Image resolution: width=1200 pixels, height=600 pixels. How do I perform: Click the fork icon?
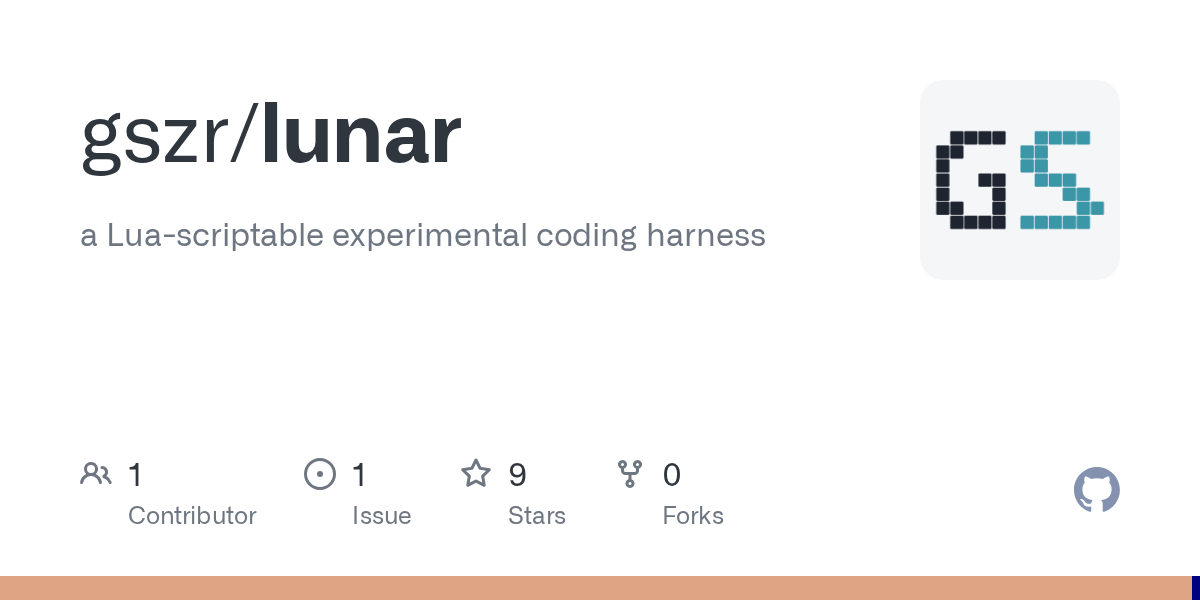pos(630,474)
